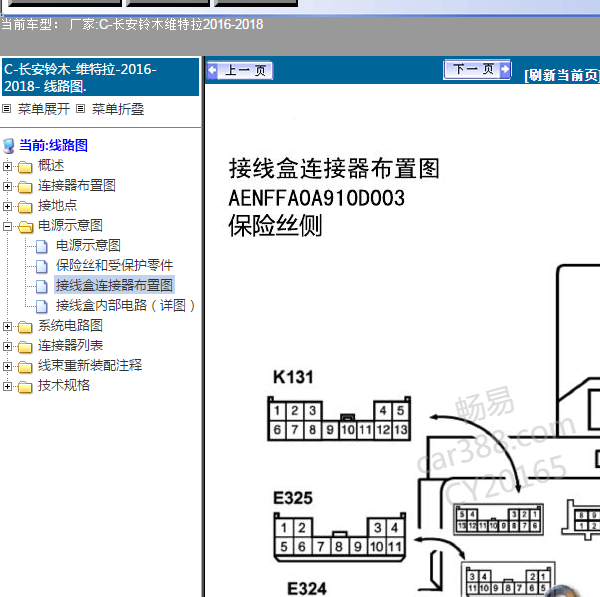Open the 概述 tree item

51,166
